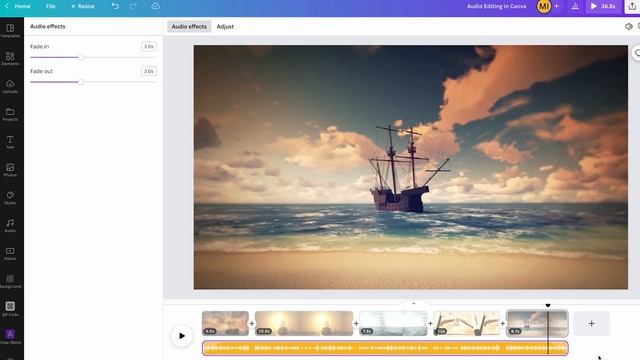Select the last highlighted timeline clip

coord(537,323)
